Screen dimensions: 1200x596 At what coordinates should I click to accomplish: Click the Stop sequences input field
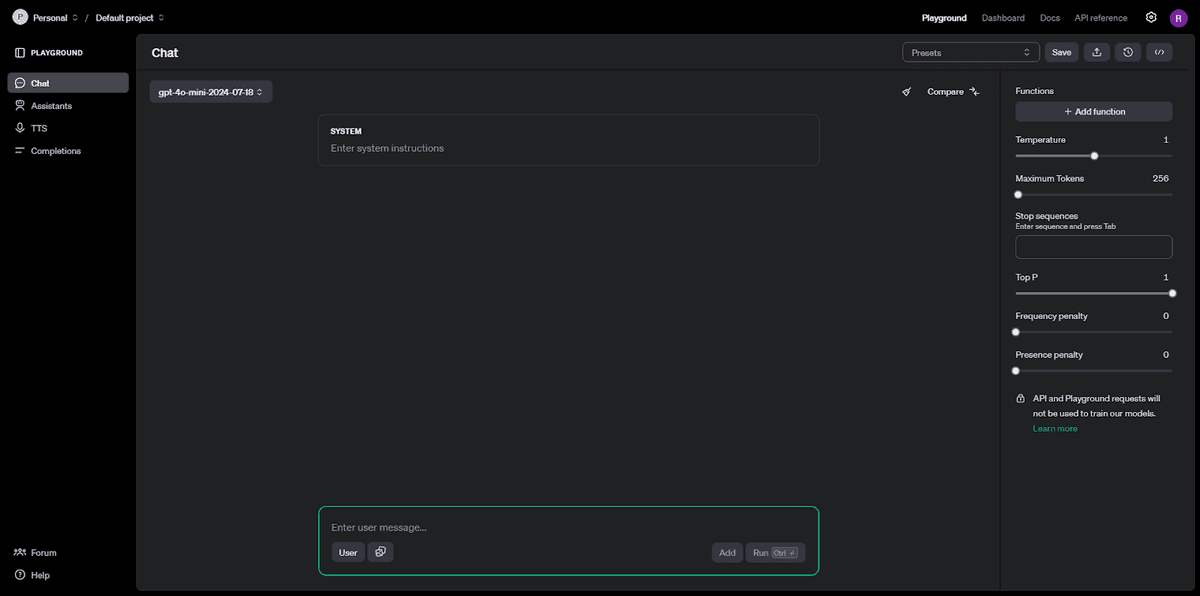click(1094, 247)
